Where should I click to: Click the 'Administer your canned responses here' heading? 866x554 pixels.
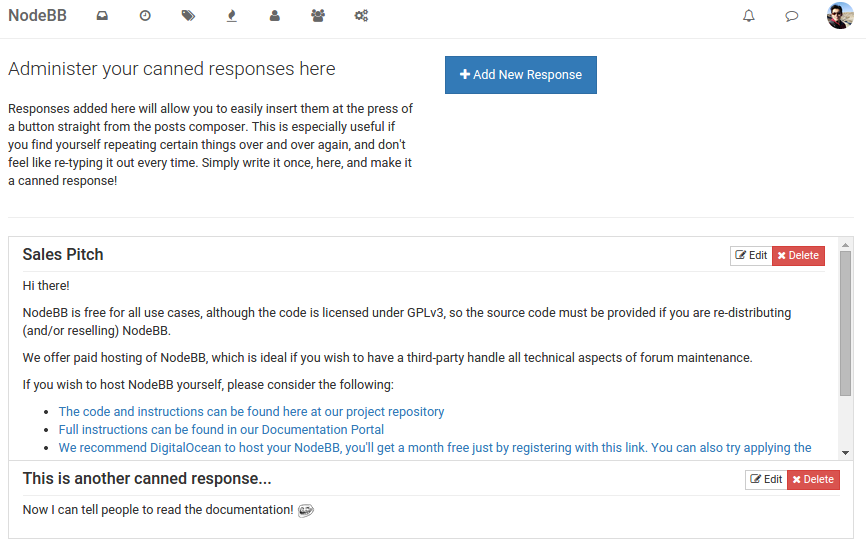pos(172,68)
